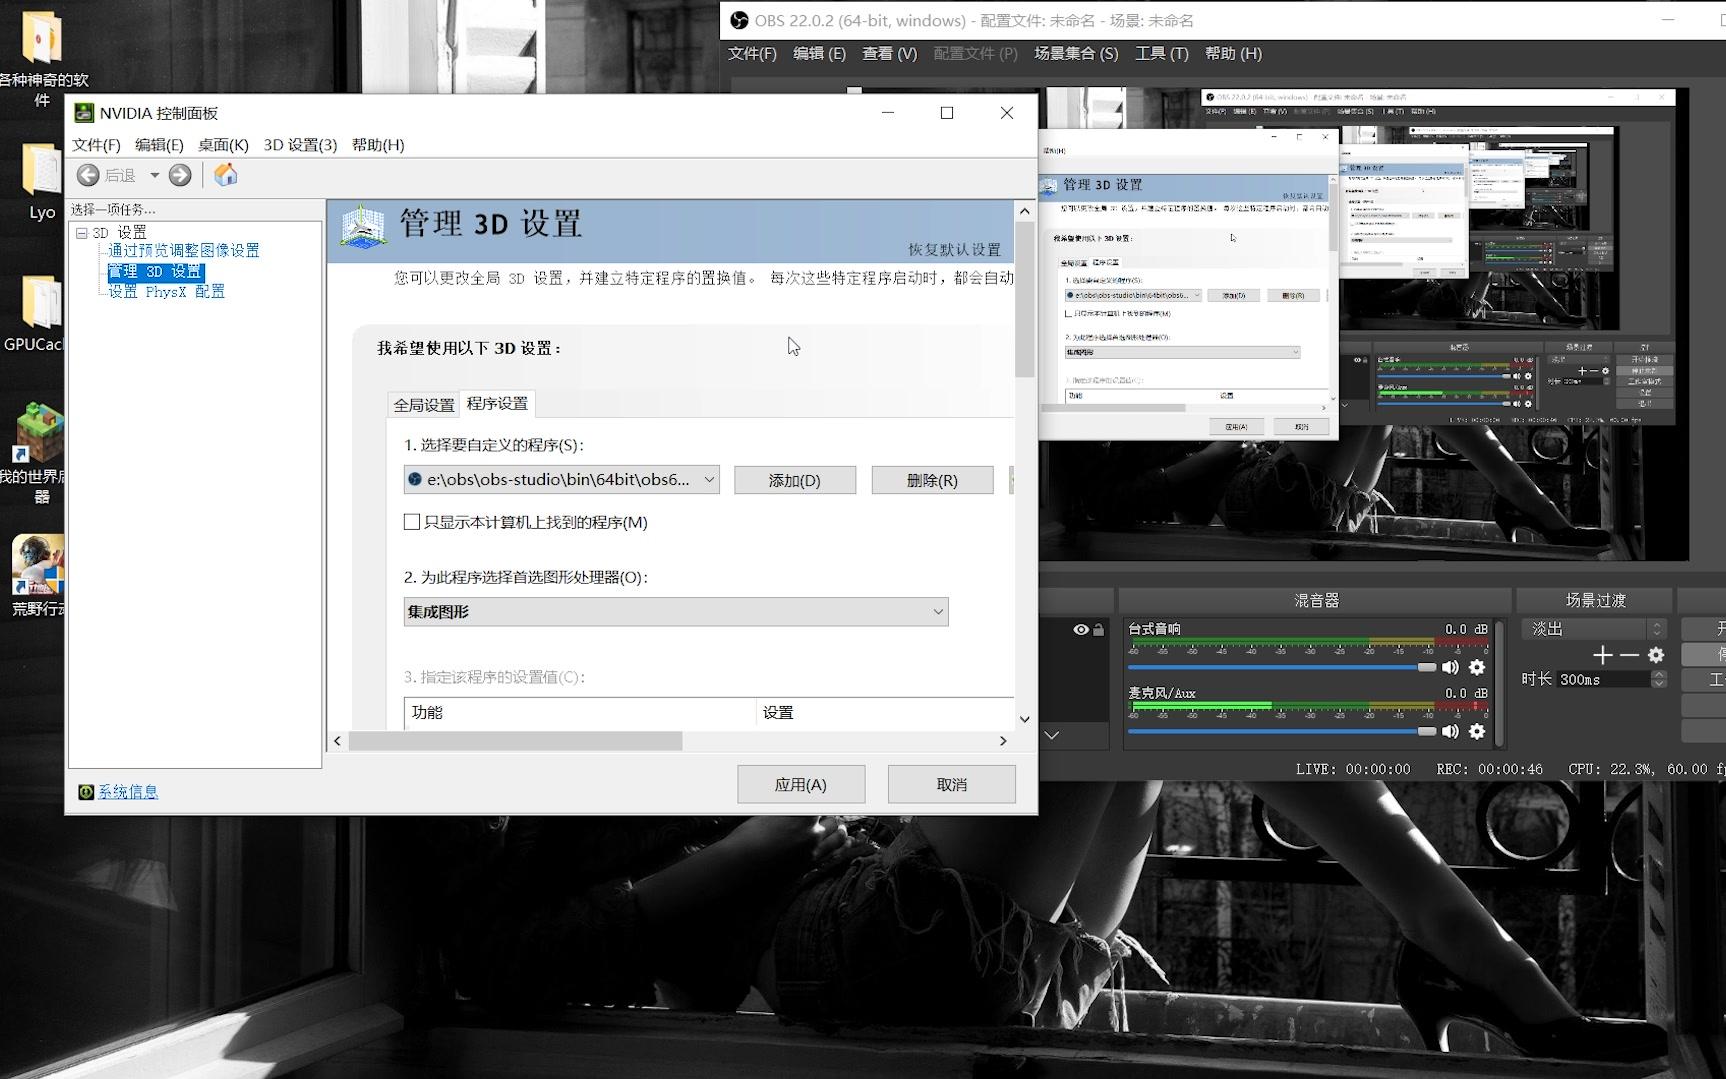Open the 我的世界 Minecraft launcher icon
Image resolution: width=1726 pixels, height=1079 pixels.
click(37, 452)
